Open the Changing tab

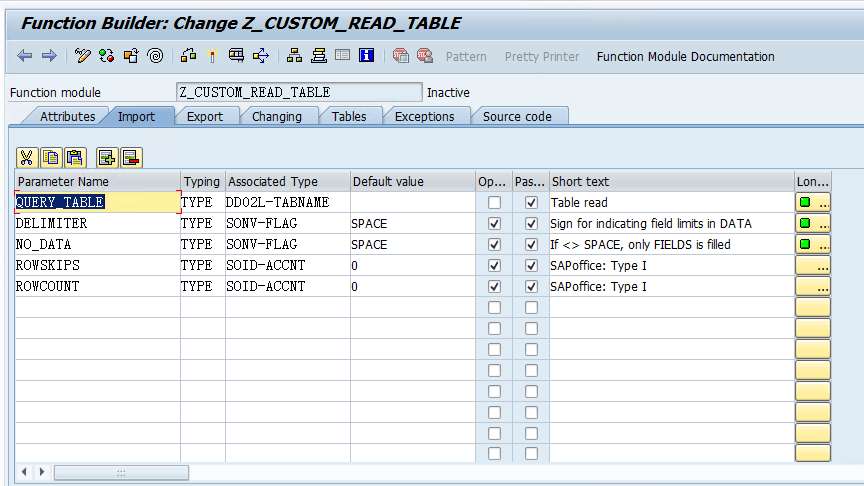pos(277,116)
